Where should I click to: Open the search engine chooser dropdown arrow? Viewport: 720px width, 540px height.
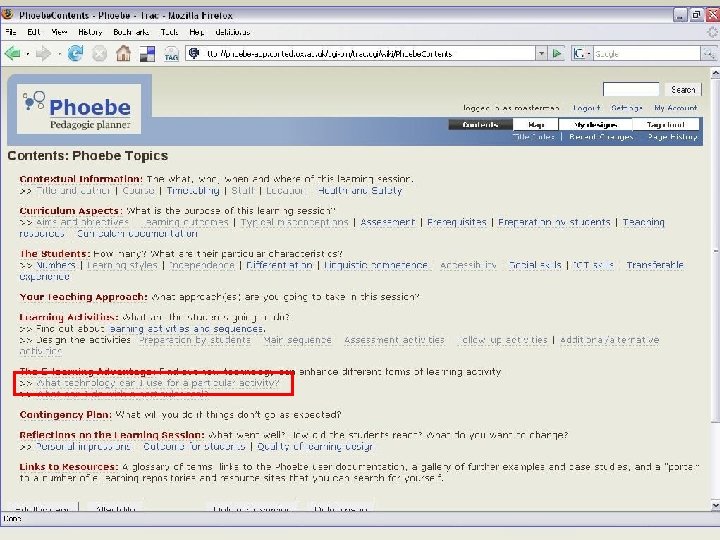click(589, 54)
